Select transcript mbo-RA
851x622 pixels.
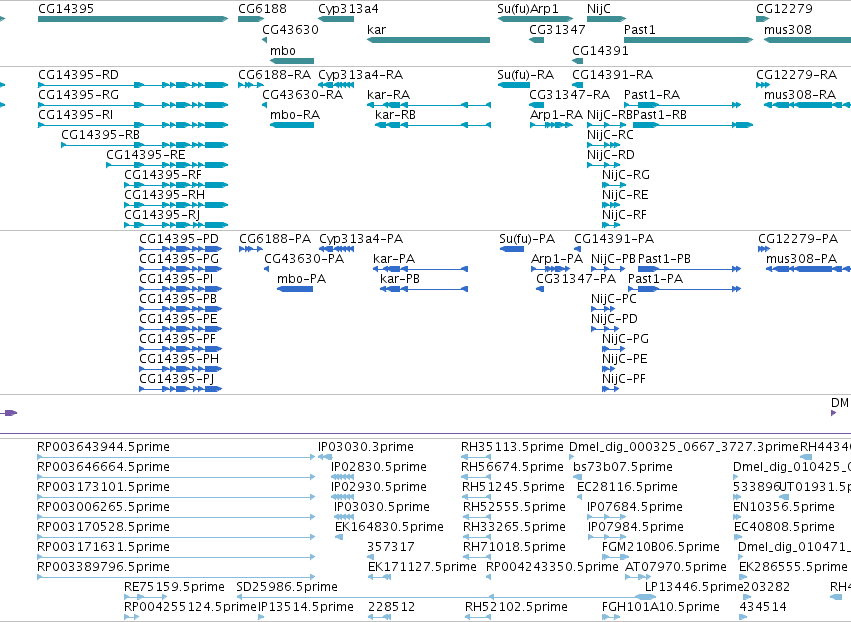coord(295,115)
